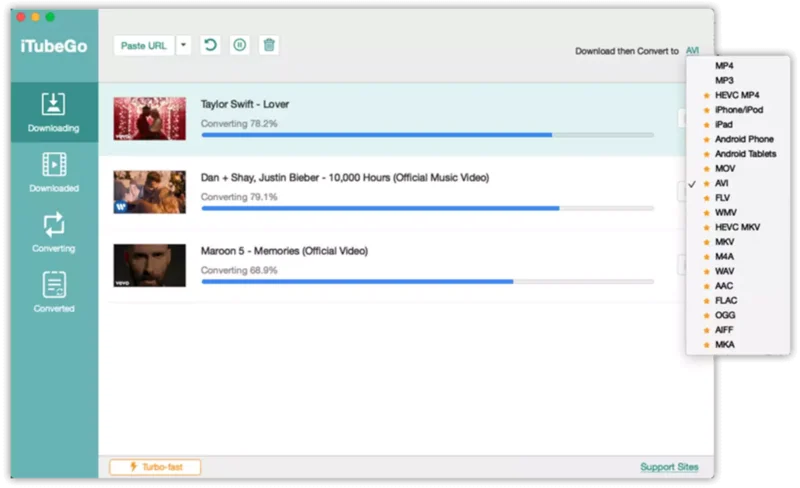Click the Maroon 5 Memories progress bar
800x488 pixels.
pos(428,282)
